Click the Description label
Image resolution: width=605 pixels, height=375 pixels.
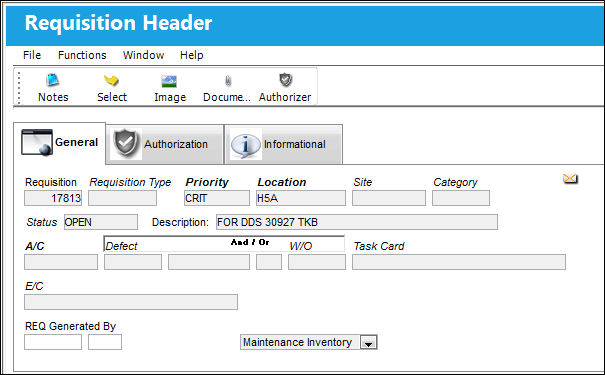click(180, 222)
